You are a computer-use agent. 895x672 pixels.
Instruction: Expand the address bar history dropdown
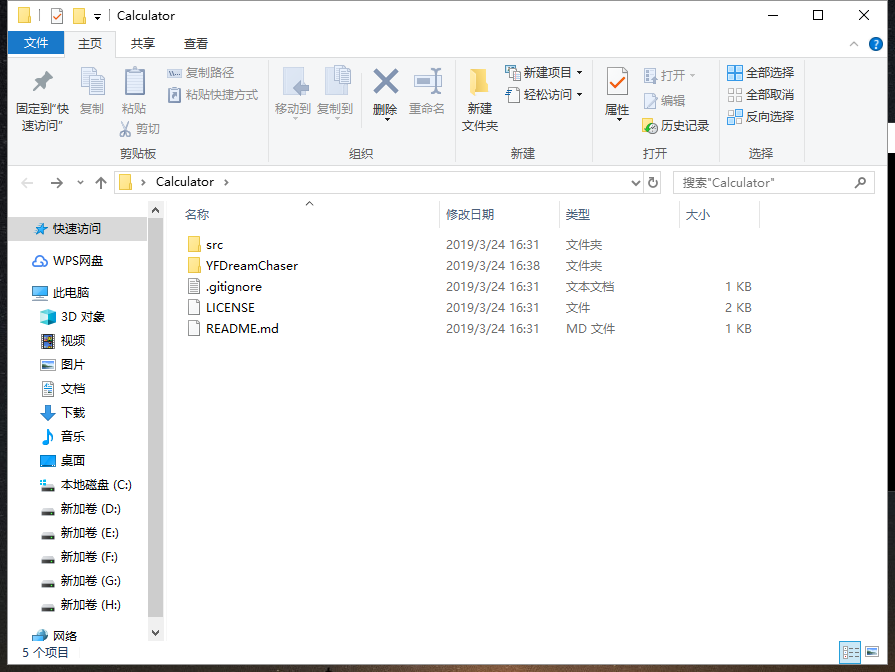636,183
